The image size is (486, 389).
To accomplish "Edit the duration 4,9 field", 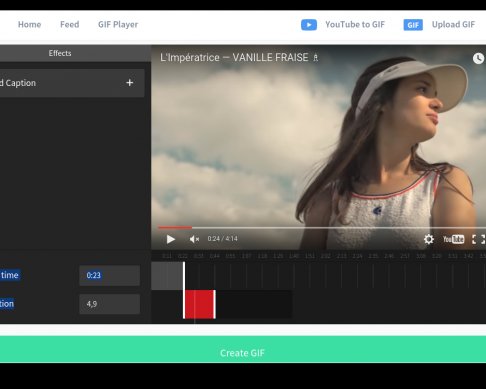I will (109, 304).
